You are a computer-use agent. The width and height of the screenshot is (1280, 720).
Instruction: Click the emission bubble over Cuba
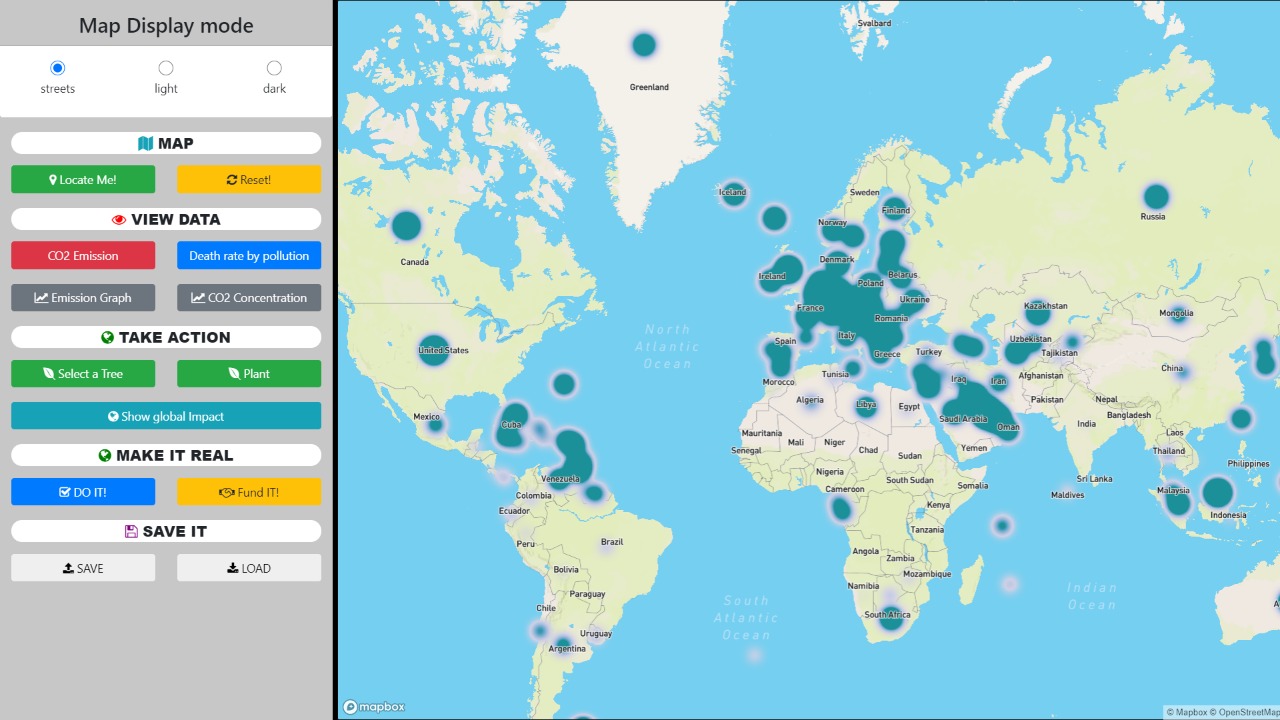tap(512, 426)
